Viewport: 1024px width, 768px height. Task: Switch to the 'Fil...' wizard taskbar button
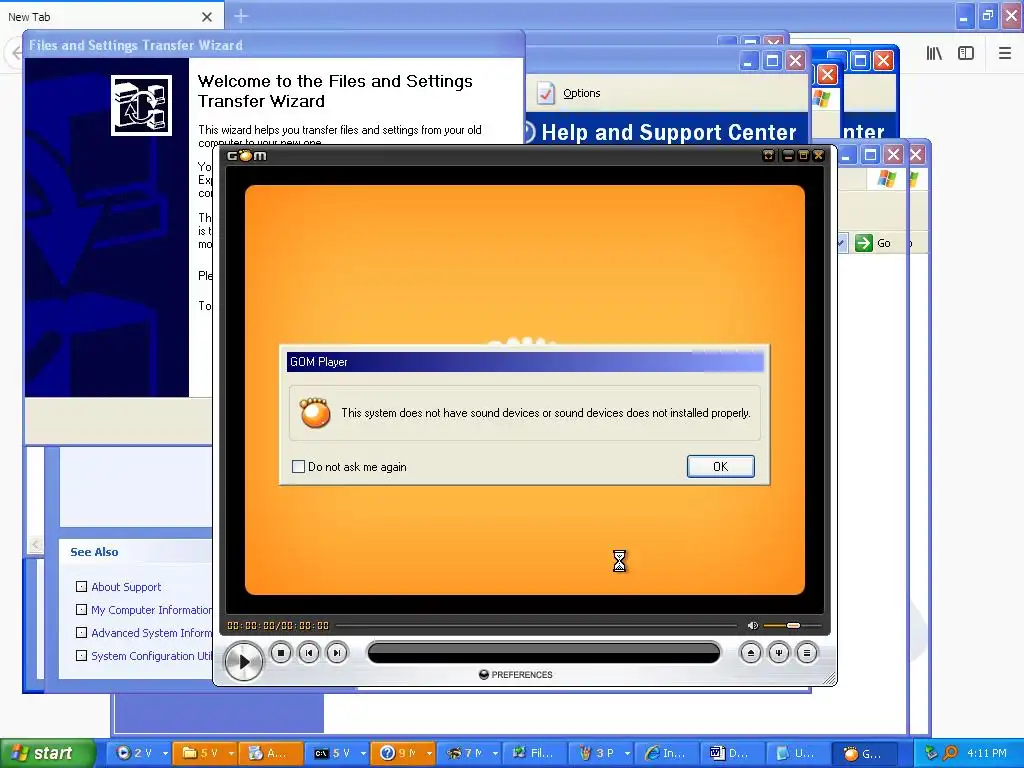point(535,753)
